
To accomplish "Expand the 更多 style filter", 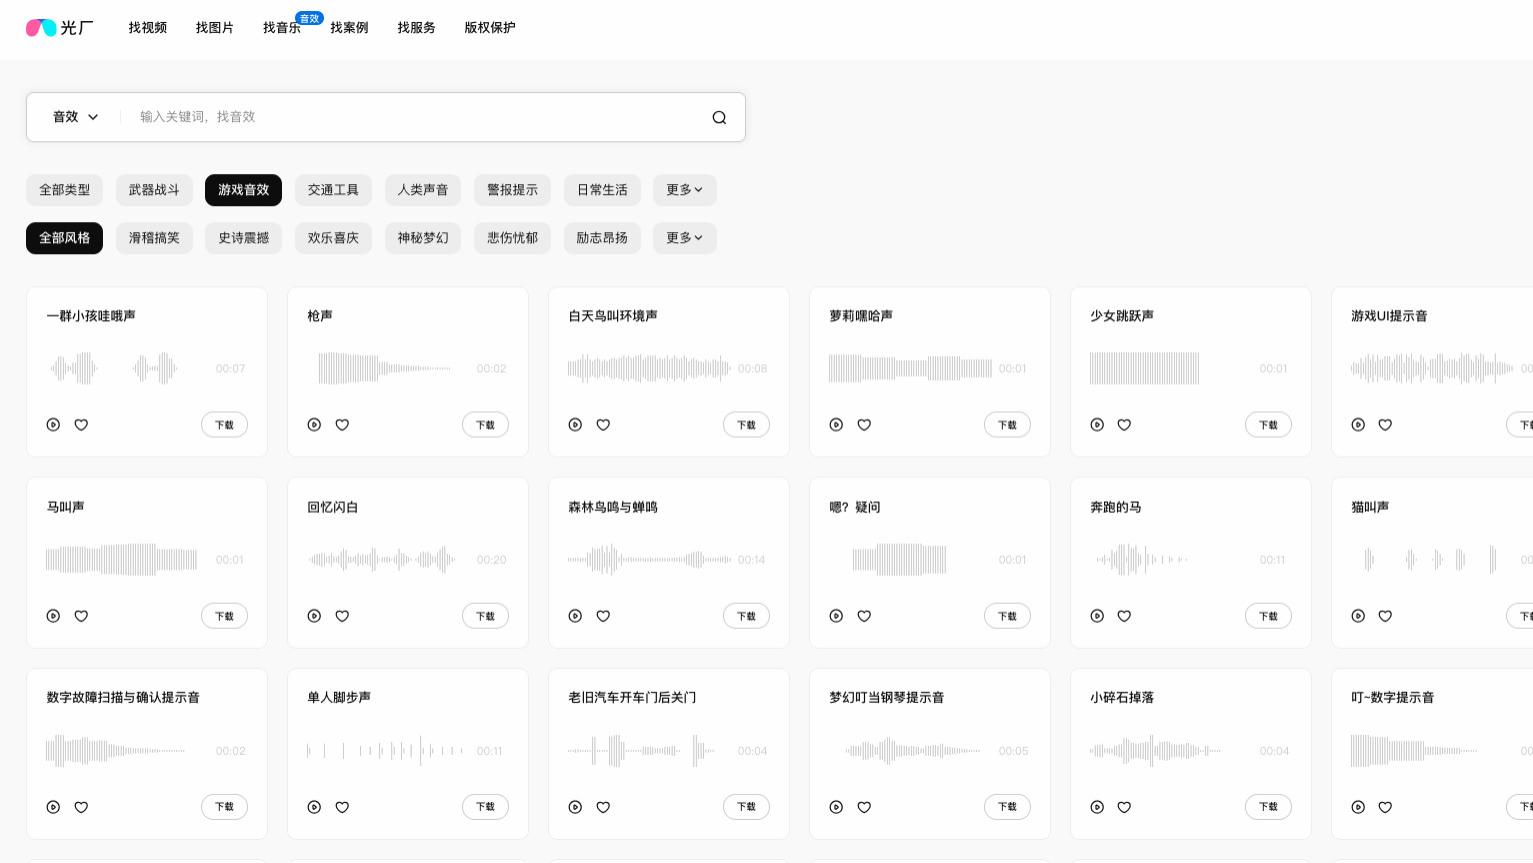I will 684,238.
